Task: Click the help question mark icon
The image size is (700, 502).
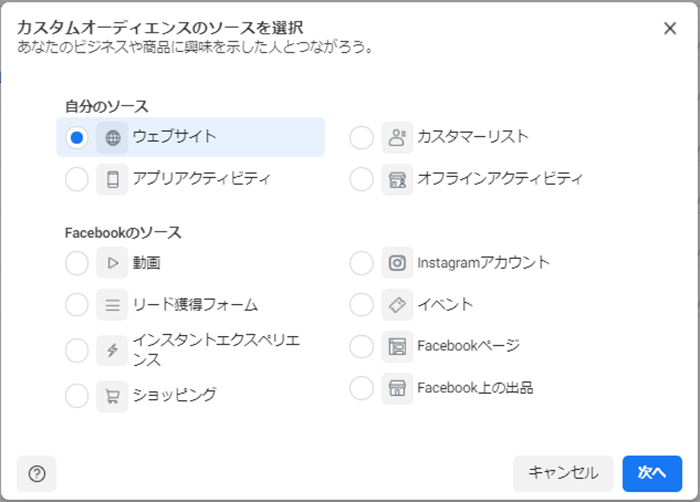Action: (37, 473)
